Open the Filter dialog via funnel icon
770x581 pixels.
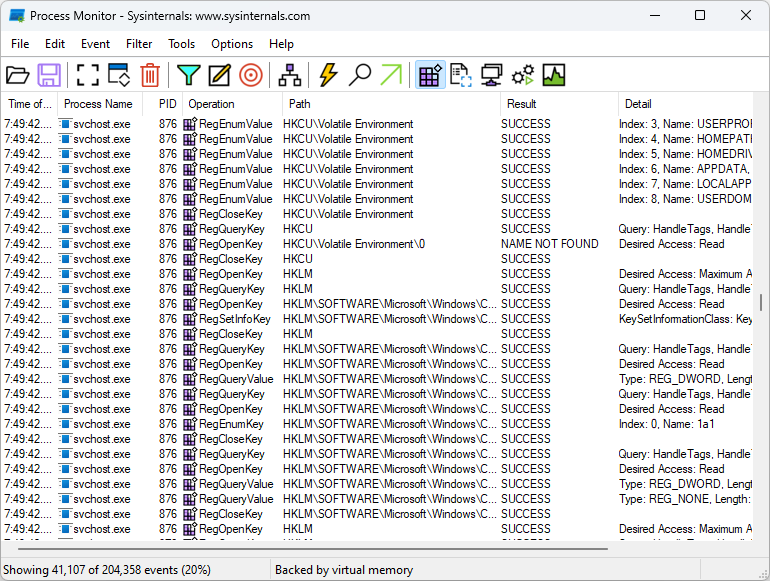188,75
